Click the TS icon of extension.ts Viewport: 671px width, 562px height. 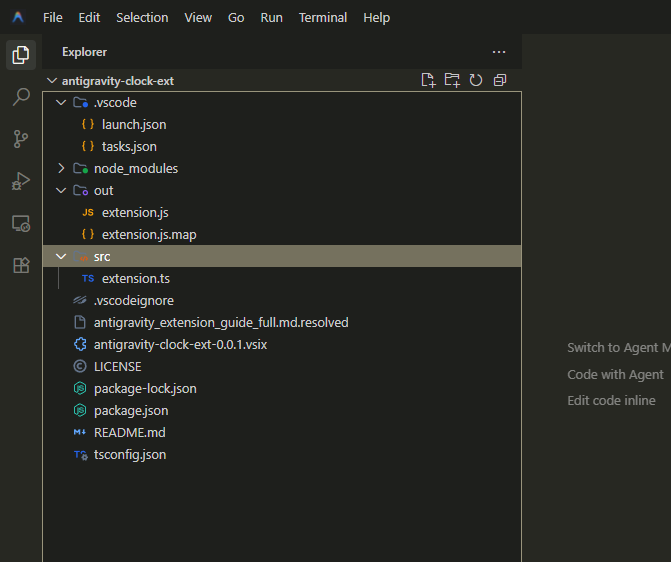tap(88, 278)
